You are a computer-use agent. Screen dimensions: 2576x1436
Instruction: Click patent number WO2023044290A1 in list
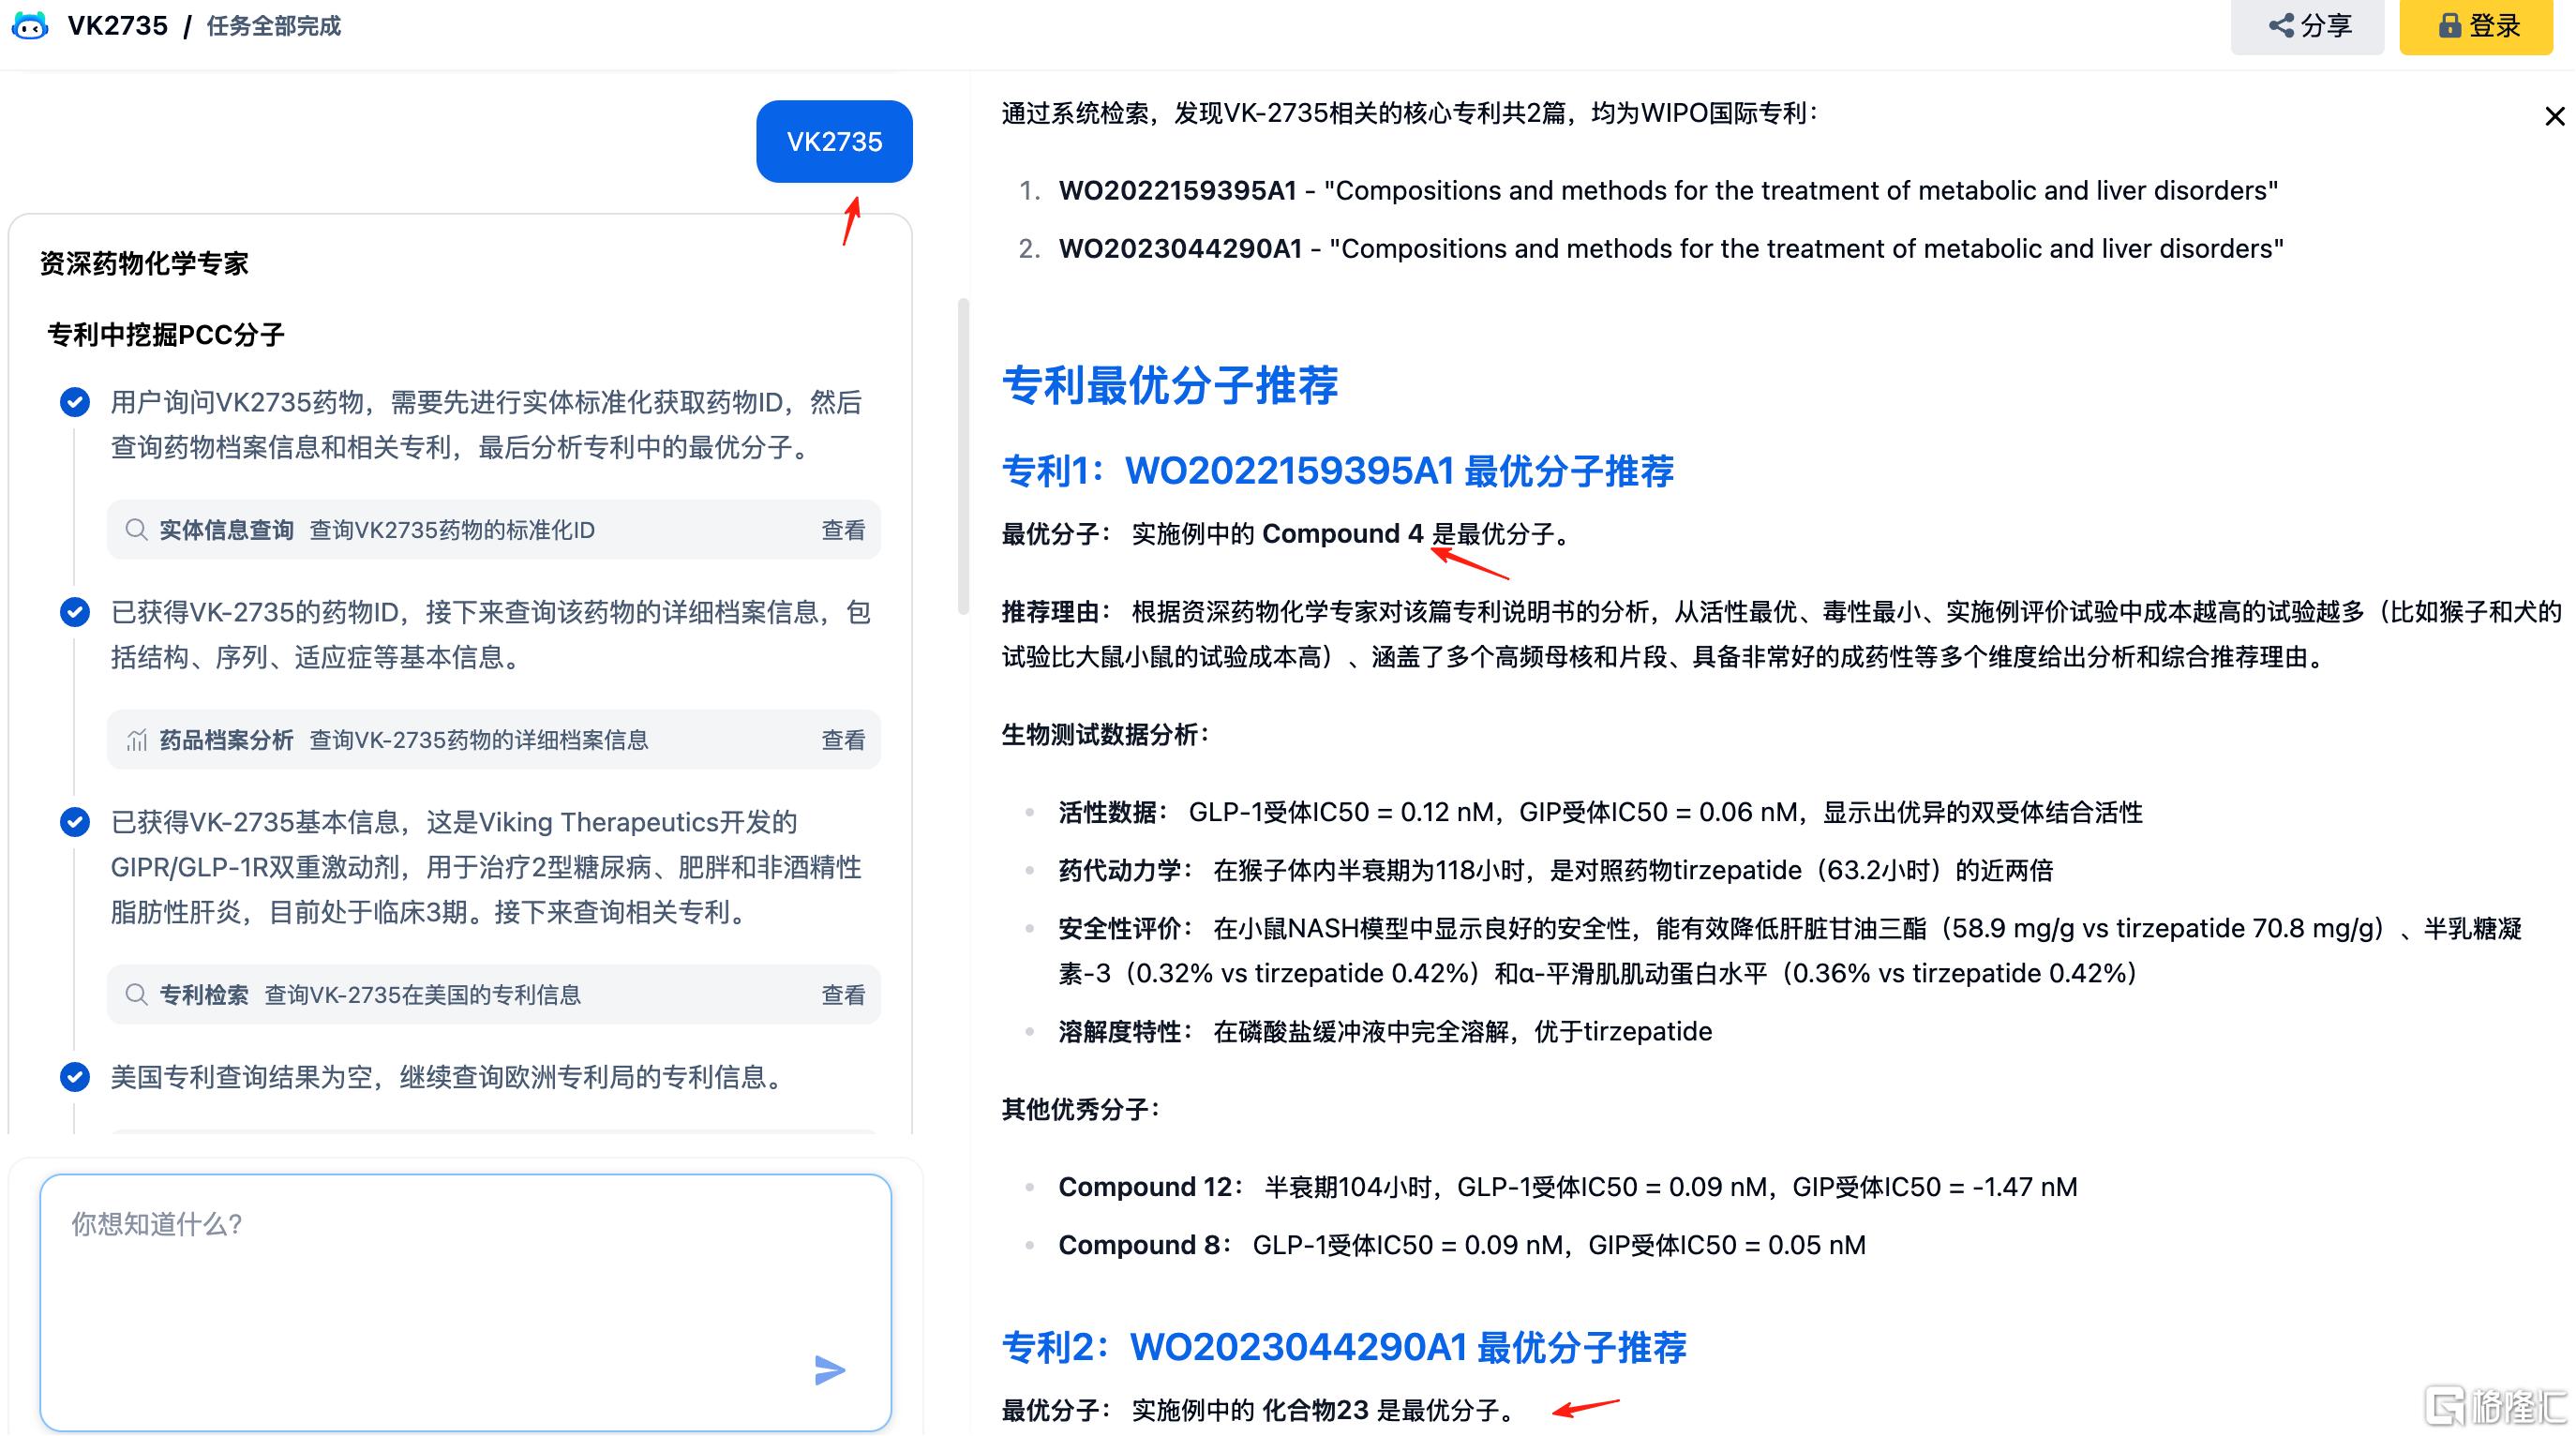1180,249
